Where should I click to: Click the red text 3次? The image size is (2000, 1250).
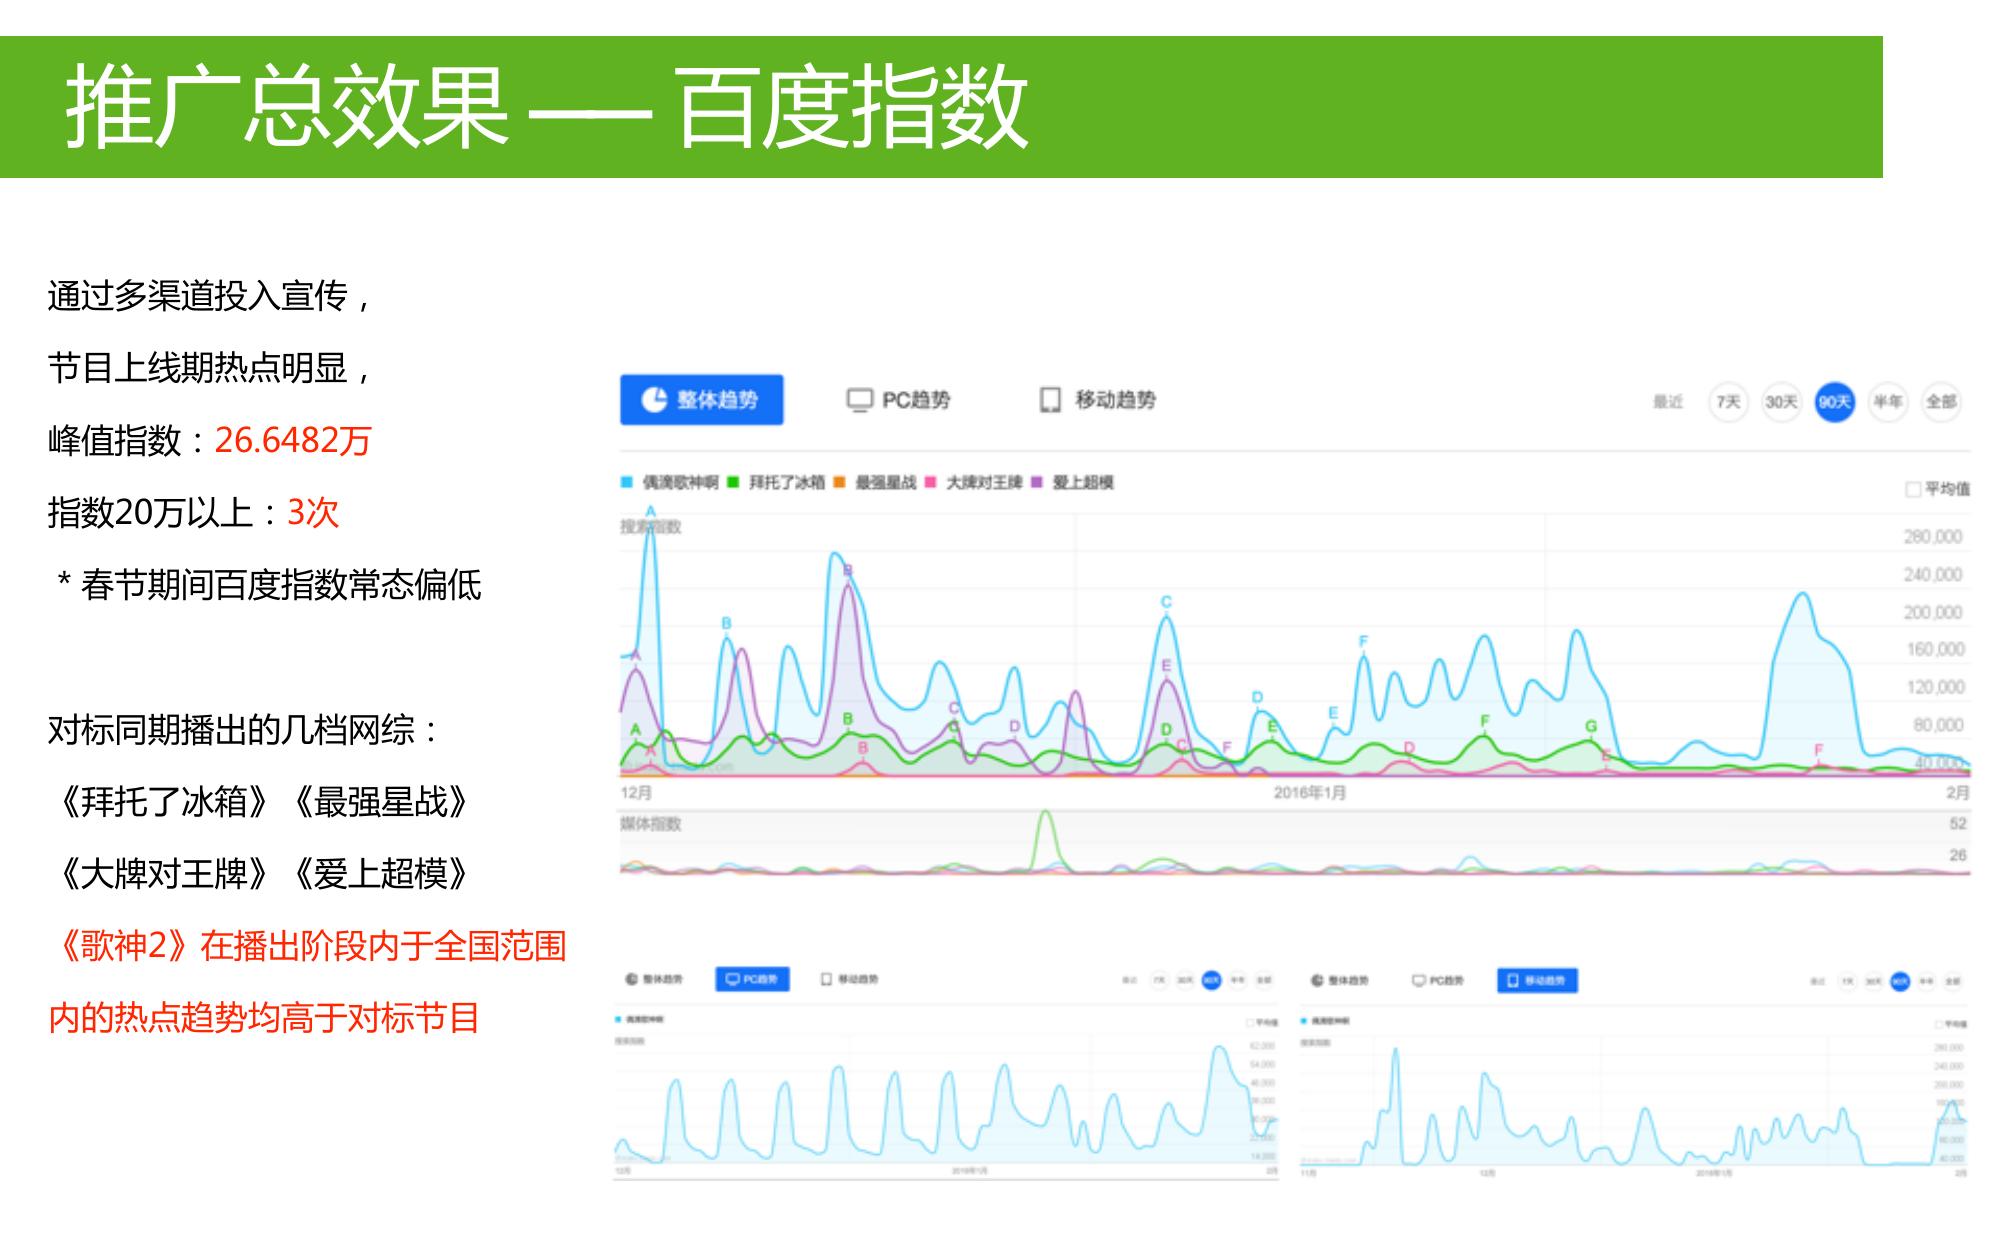click(313, 512)
